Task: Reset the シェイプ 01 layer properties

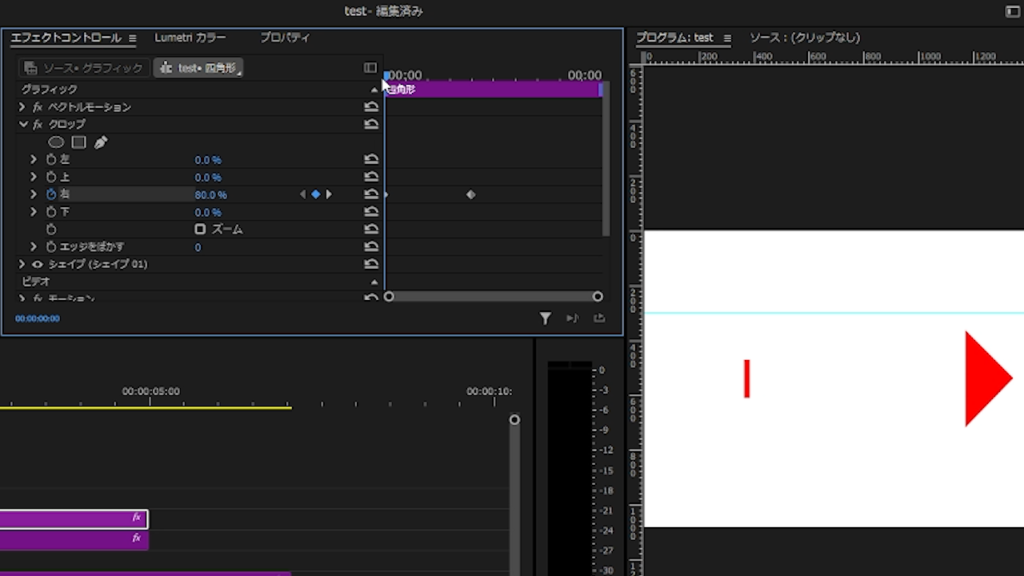Action: (371, 264)
